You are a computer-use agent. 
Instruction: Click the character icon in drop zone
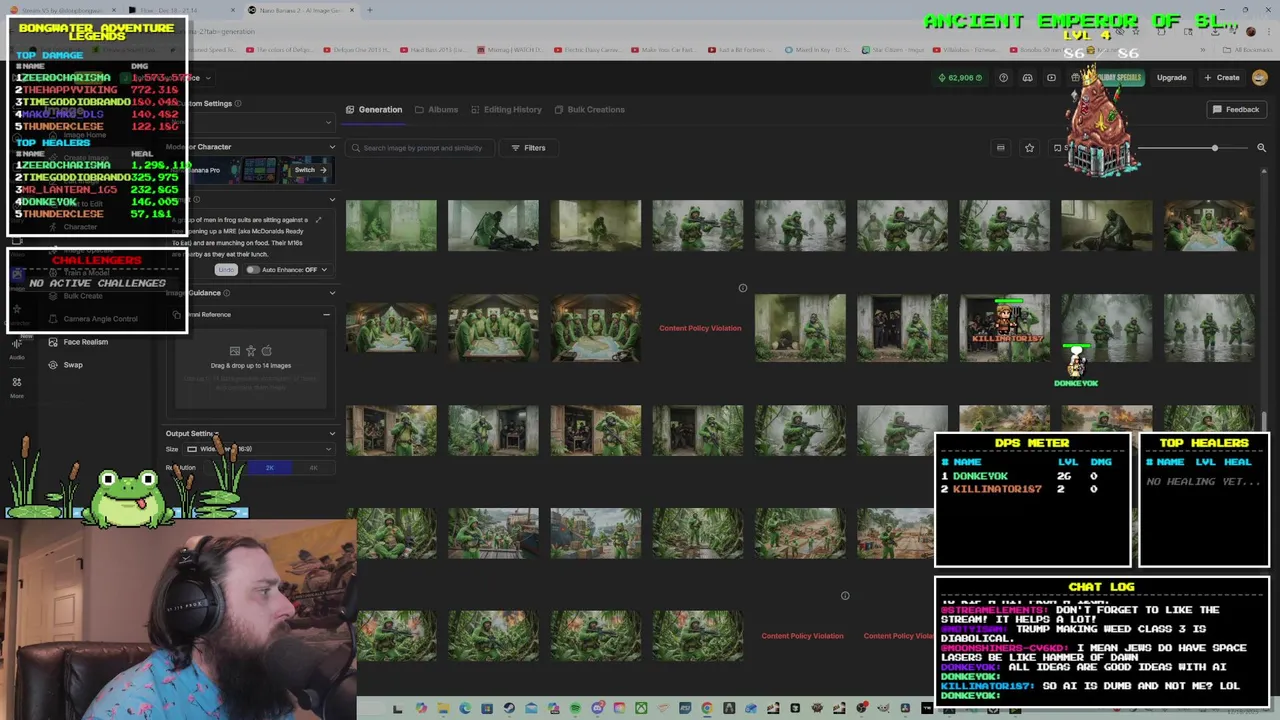click(251, 351)
